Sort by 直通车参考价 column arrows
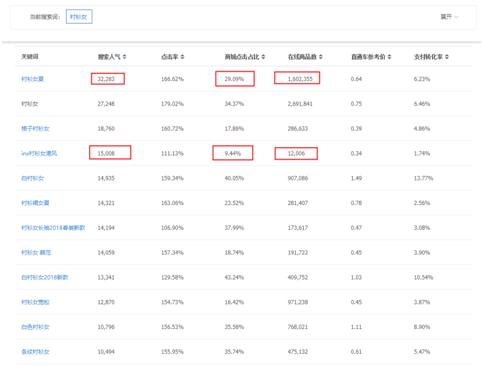Screen dimensions: 483x367 389,57
